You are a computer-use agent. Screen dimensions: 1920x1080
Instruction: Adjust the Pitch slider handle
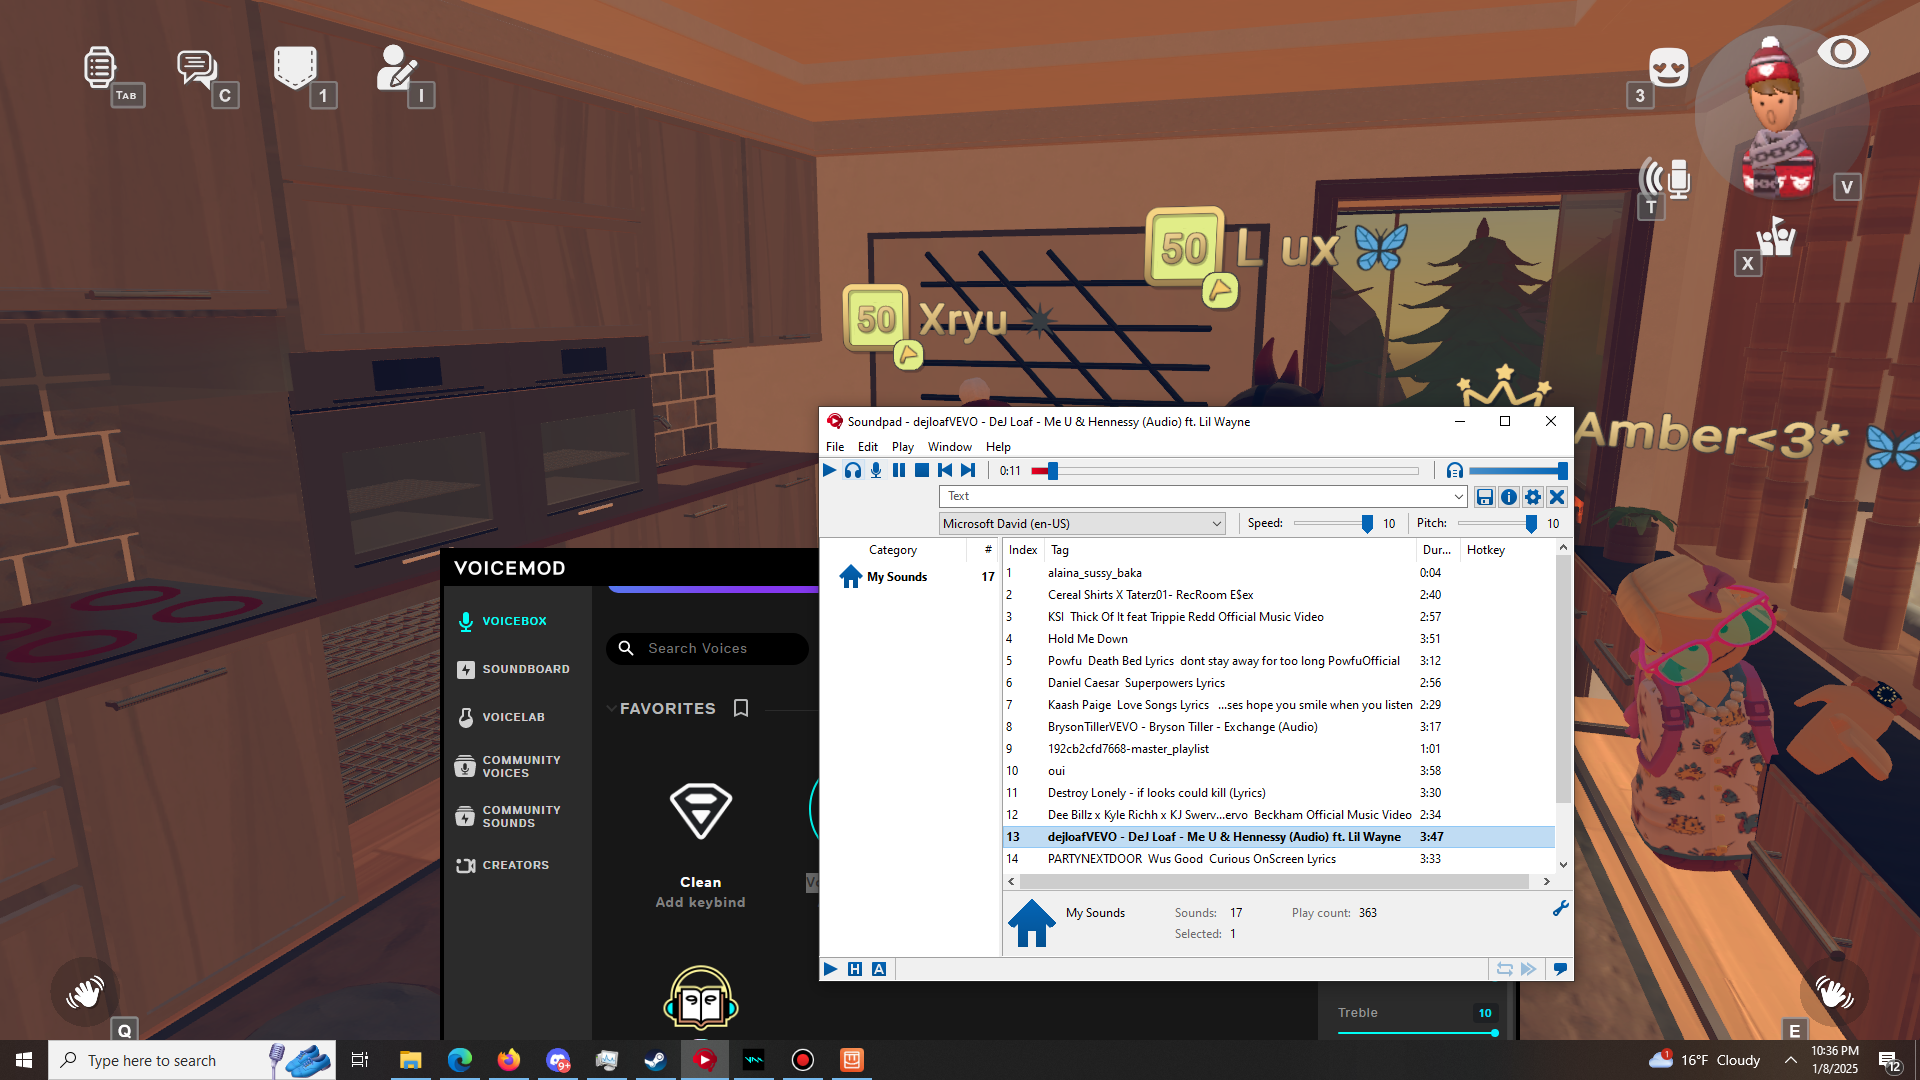click(1531, 524)
